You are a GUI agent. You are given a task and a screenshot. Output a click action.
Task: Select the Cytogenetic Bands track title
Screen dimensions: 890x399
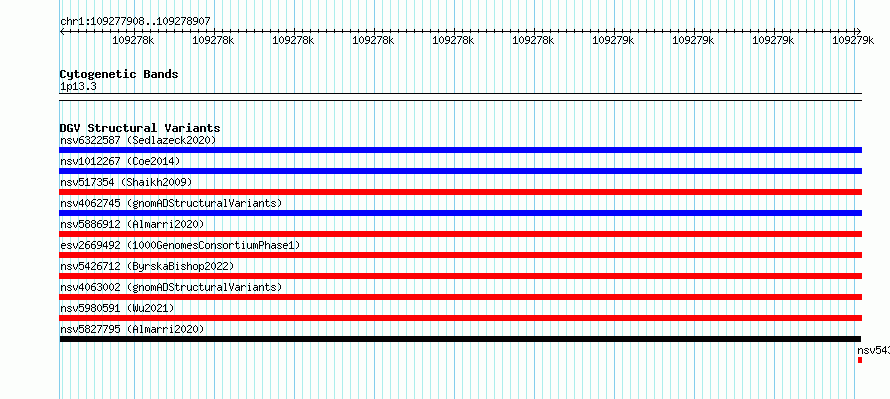click(119, 74)
